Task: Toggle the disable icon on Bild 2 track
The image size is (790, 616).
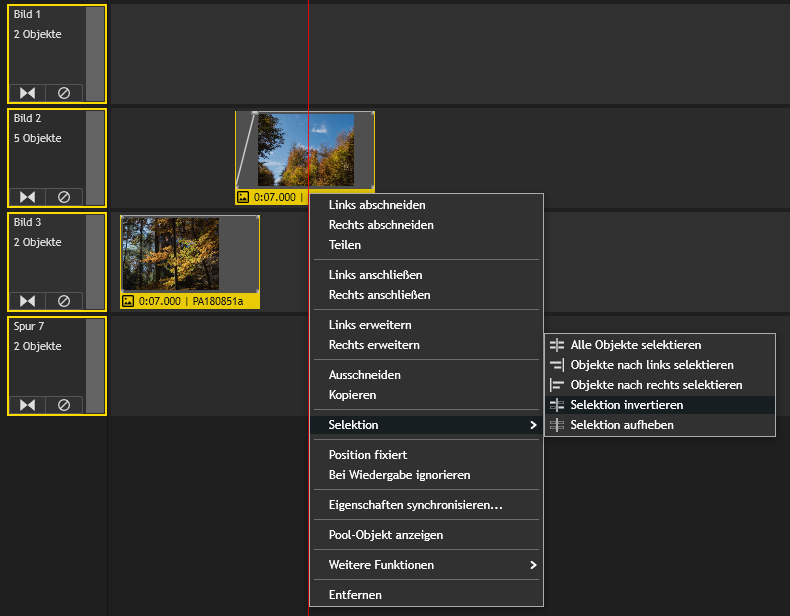Action: click(64, 197)
